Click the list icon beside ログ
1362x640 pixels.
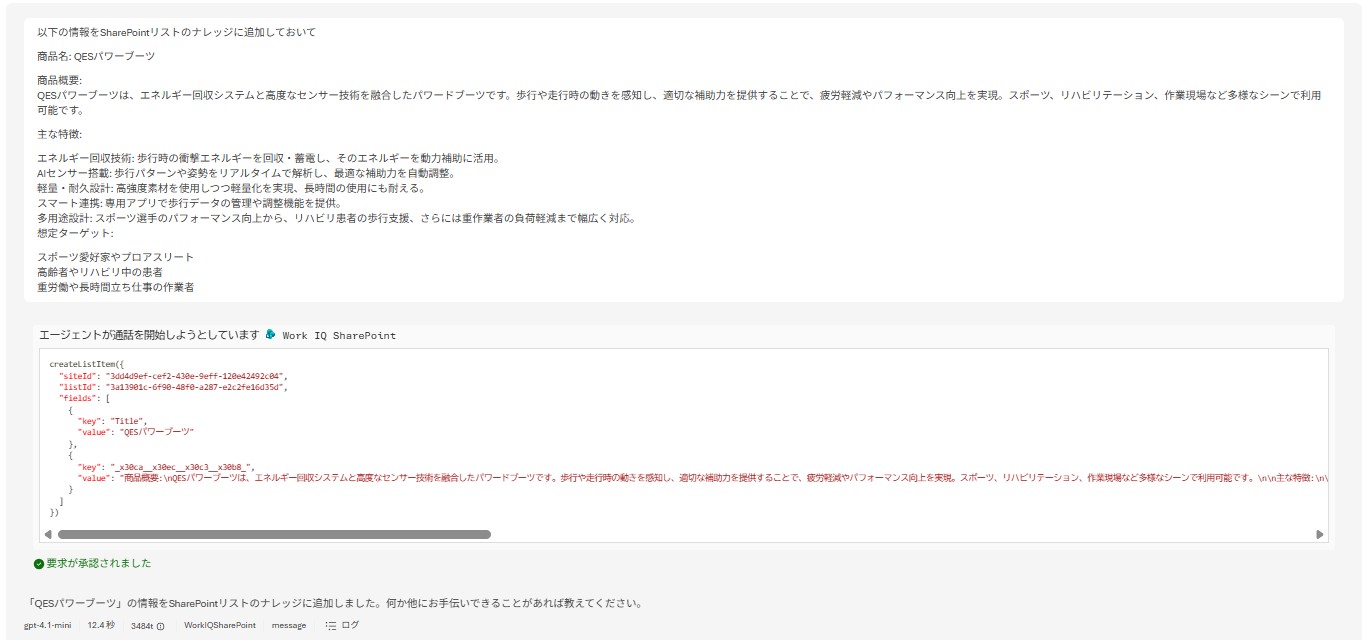point(331,626)
